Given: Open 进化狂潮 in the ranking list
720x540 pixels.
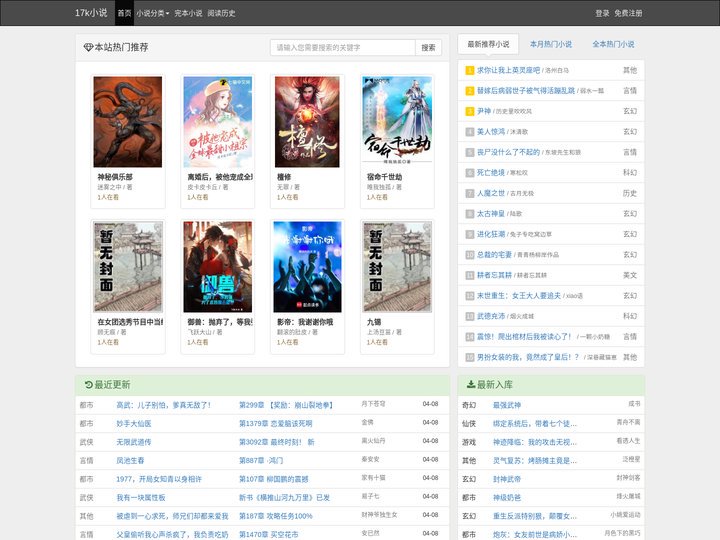Looking at the screenshot, I should pyautogui.click(x=491, y=234).
